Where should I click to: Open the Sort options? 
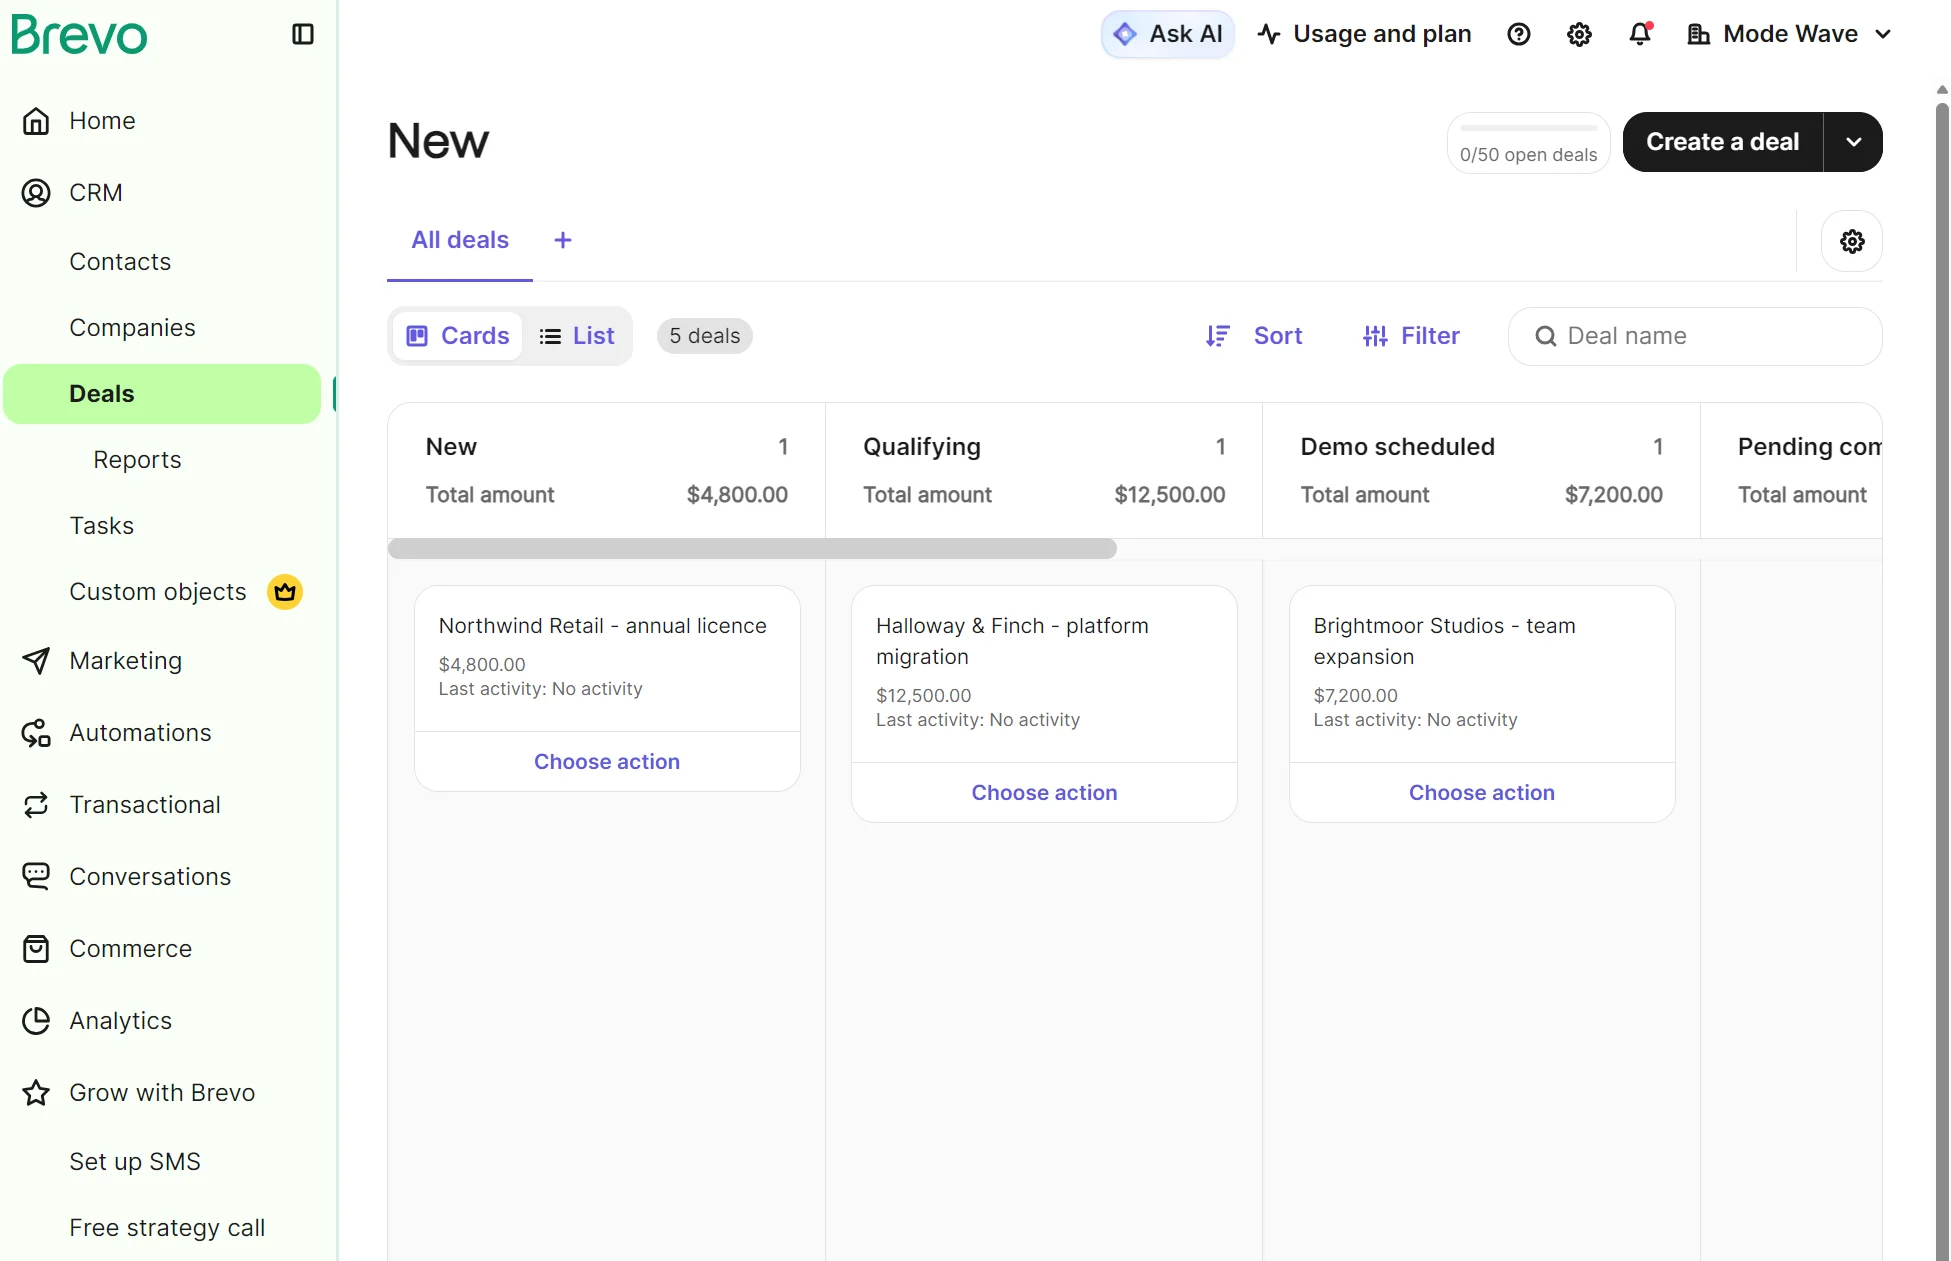1254,336
